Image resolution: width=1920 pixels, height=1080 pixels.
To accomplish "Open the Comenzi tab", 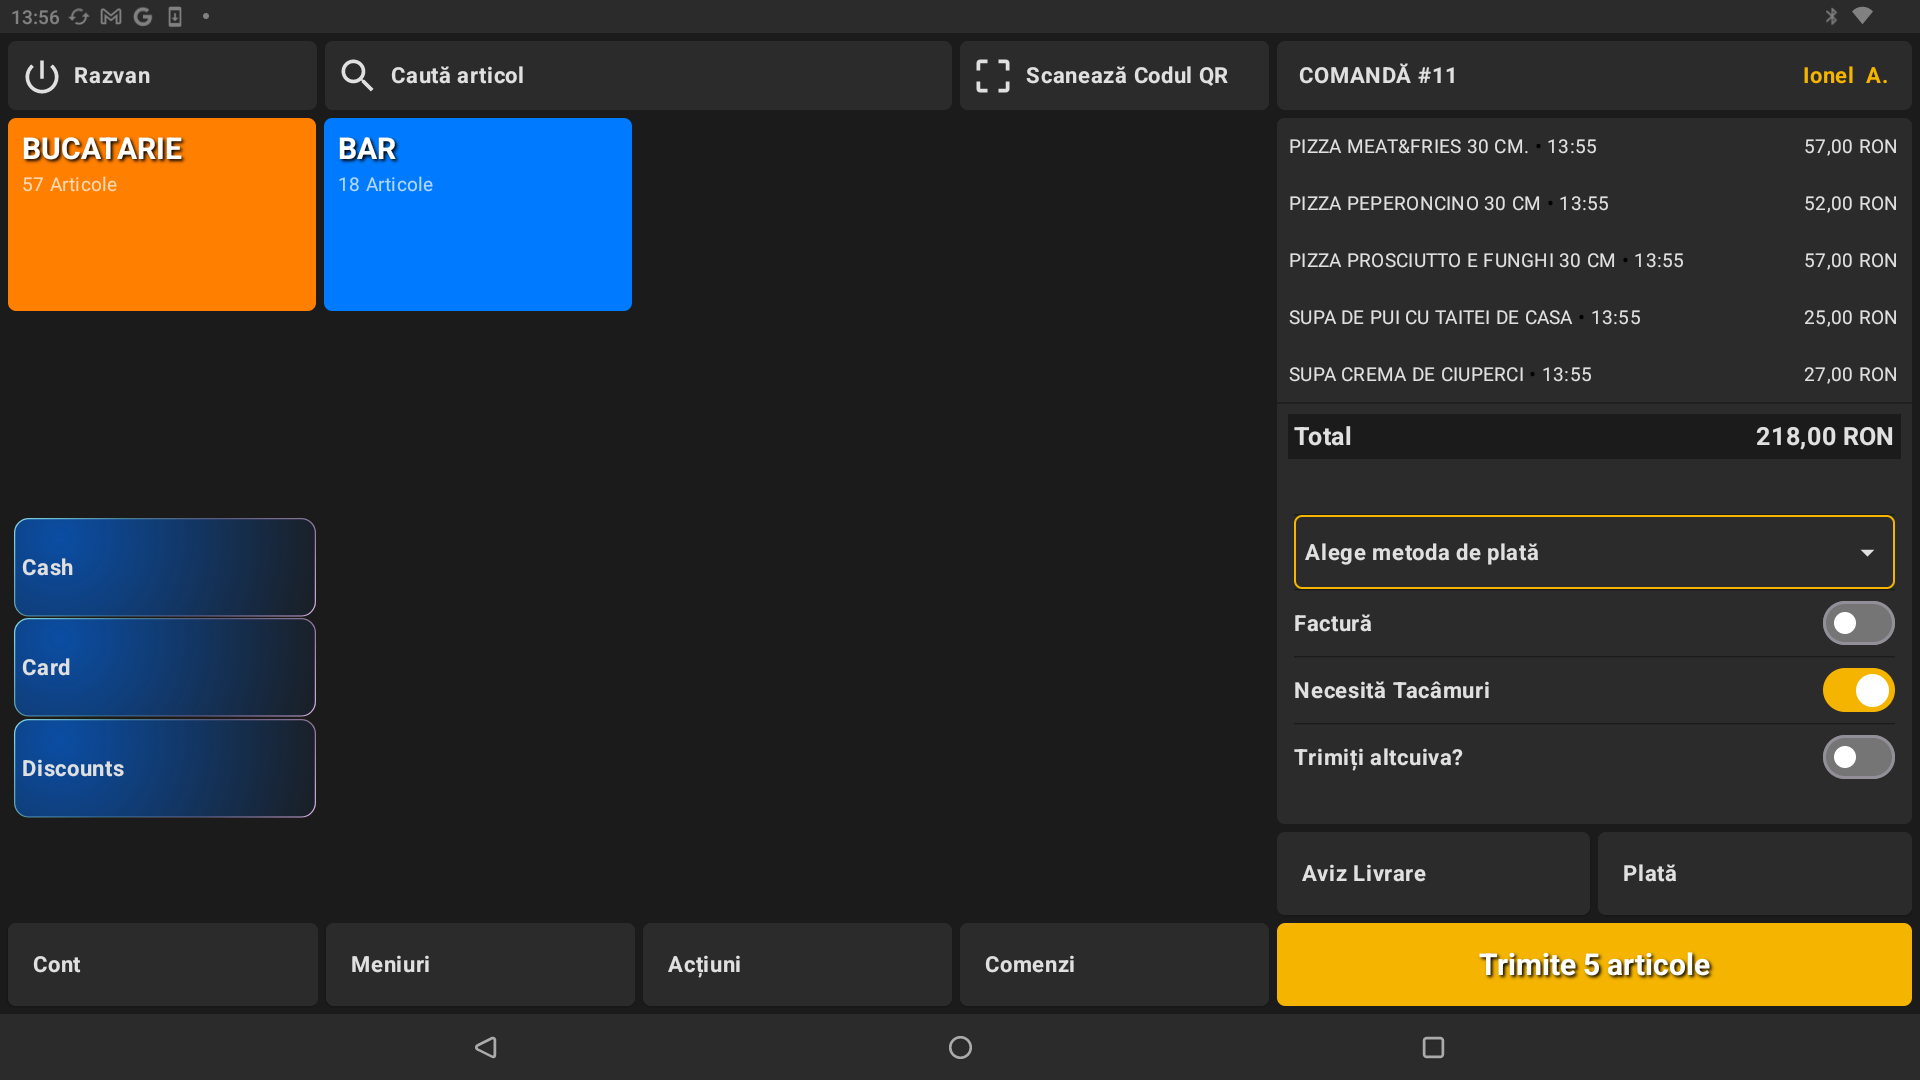I will click(1113, 964).
